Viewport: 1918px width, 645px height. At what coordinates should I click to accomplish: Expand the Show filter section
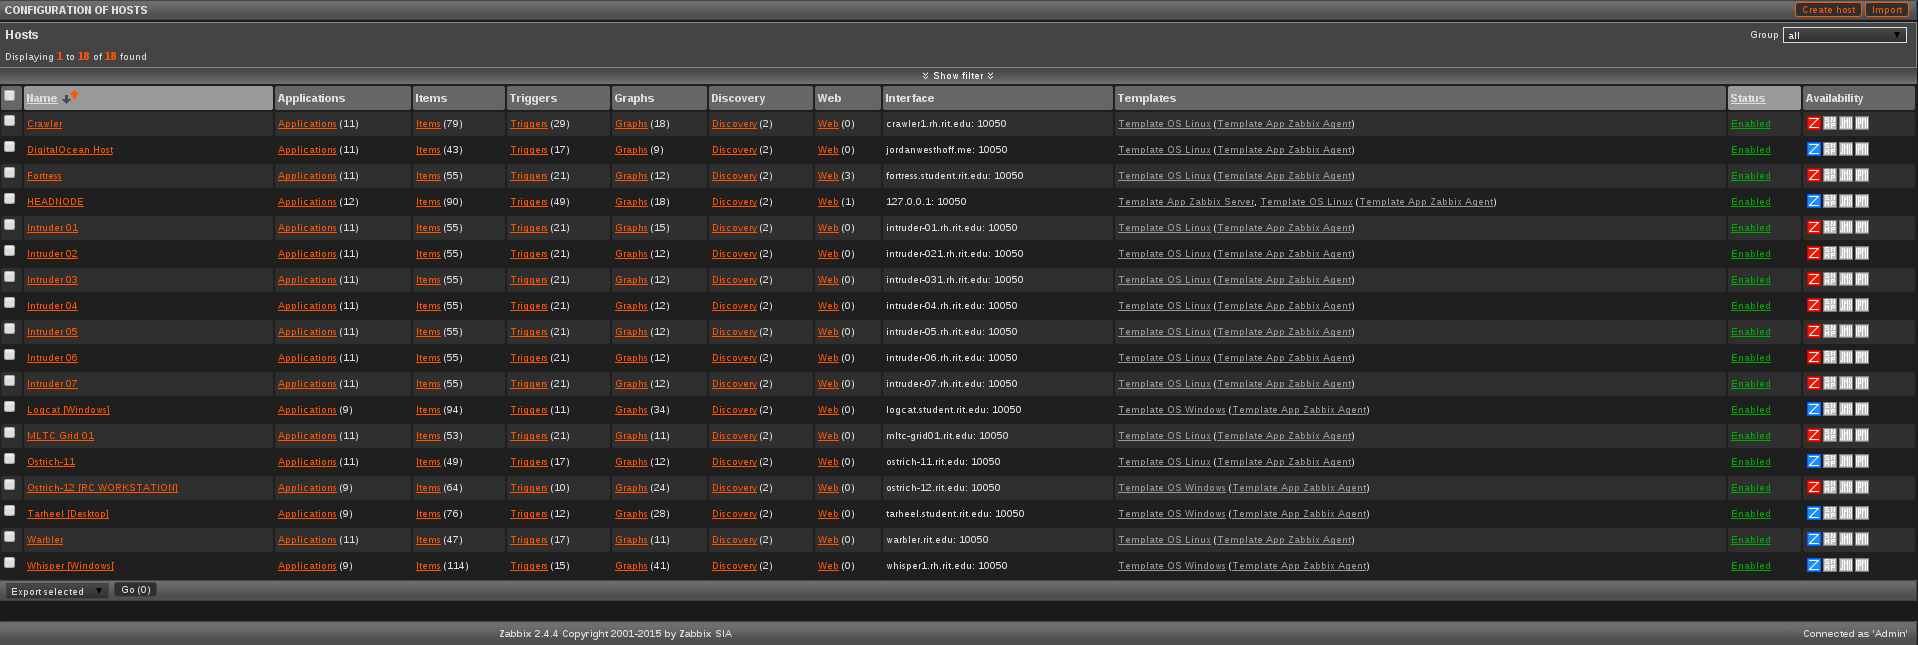[x=958, y=76]
